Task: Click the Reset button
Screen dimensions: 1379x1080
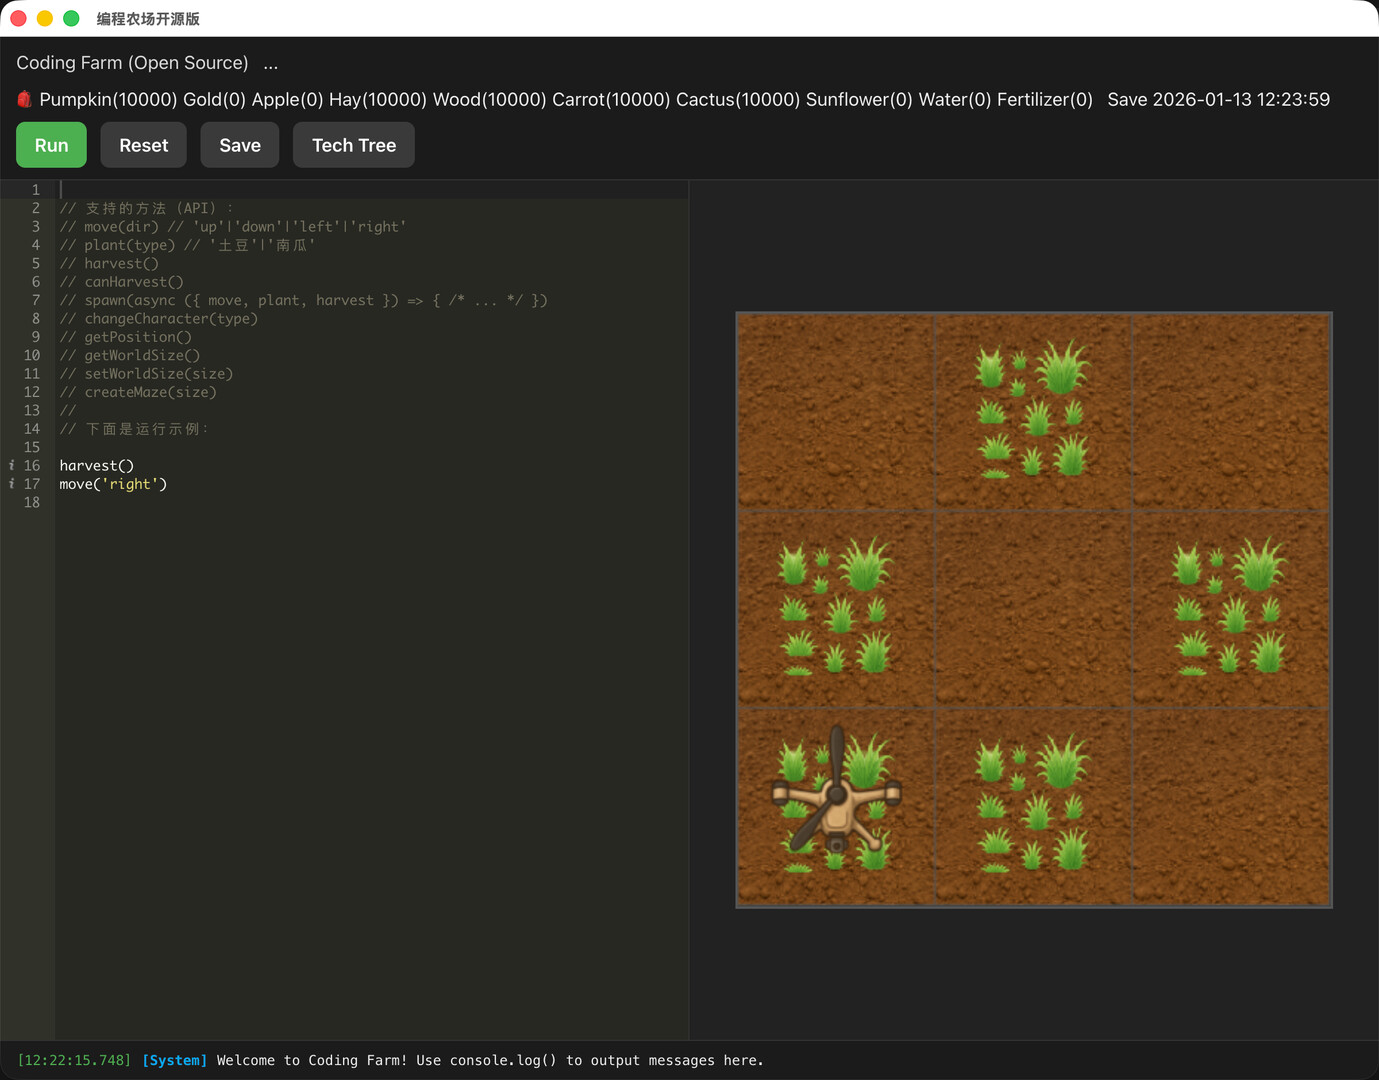Action: 143,144
